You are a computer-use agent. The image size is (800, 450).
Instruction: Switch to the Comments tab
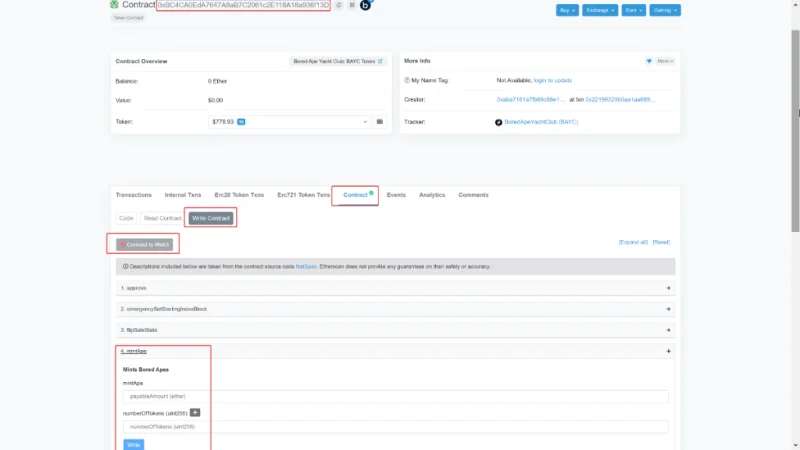coord(473,195)
